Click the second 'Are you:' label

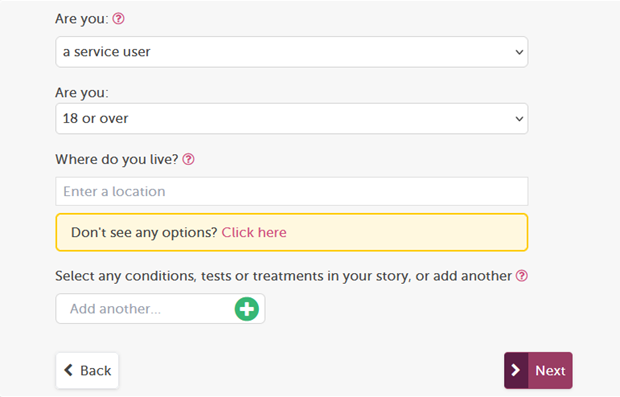(81, 93)
